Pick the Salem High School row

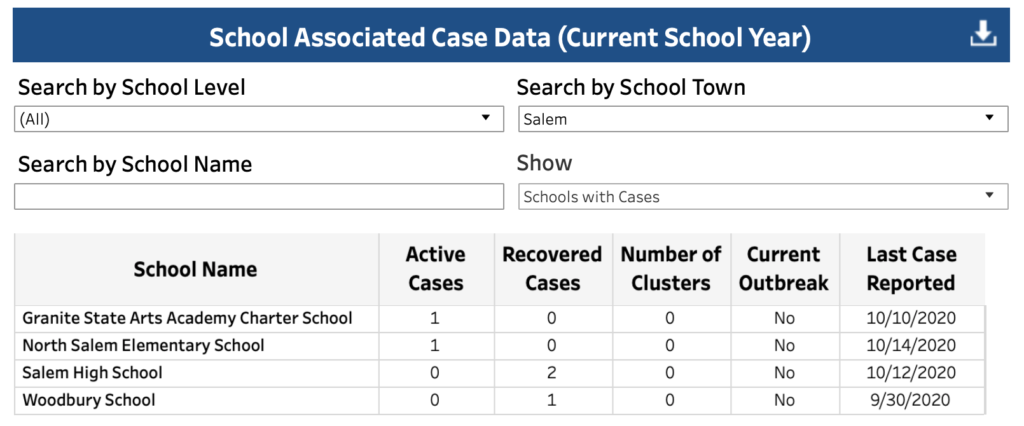click(x=500, y=373)
